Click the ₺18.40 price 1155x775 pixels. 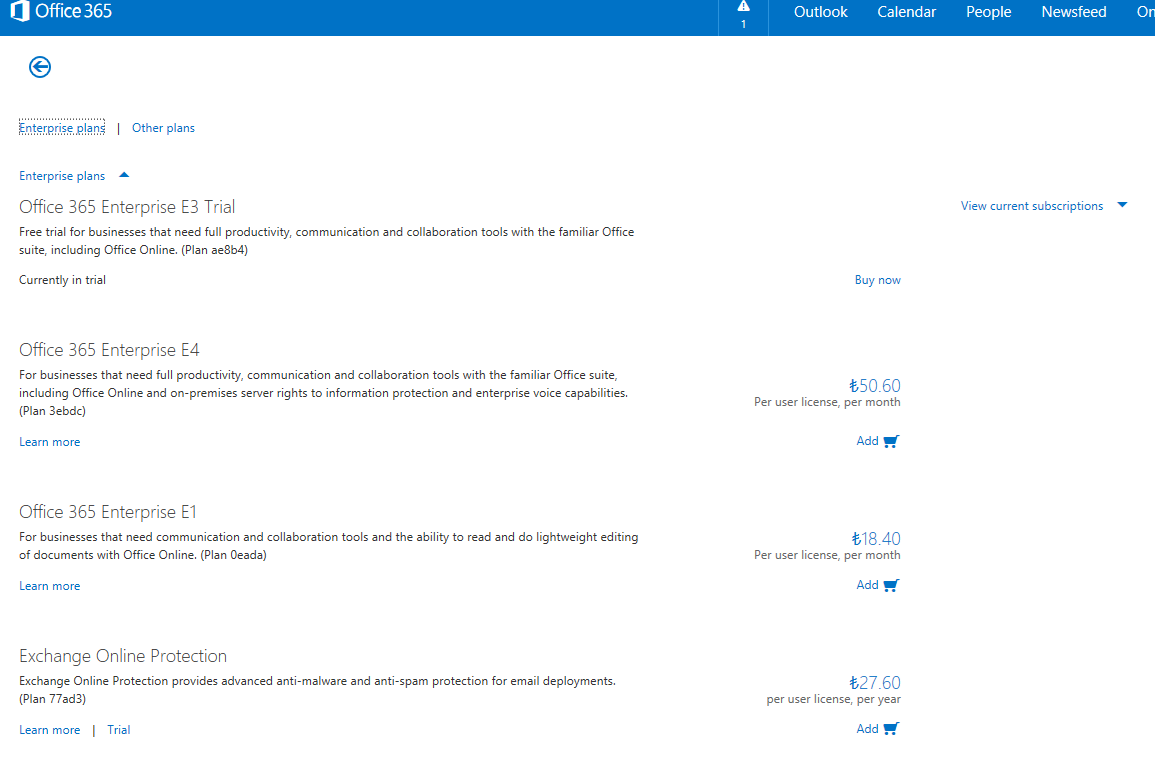click(876, 539)
